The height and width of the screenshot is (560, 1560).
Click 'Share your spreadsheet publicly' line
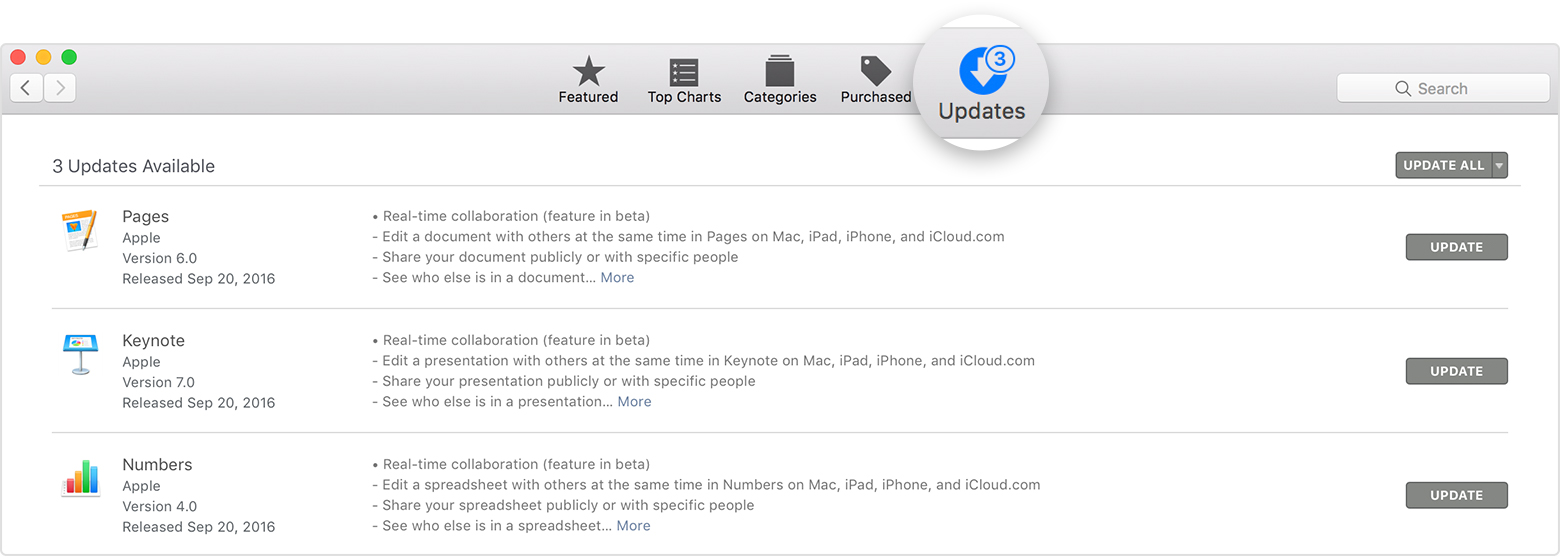(563, 505)
